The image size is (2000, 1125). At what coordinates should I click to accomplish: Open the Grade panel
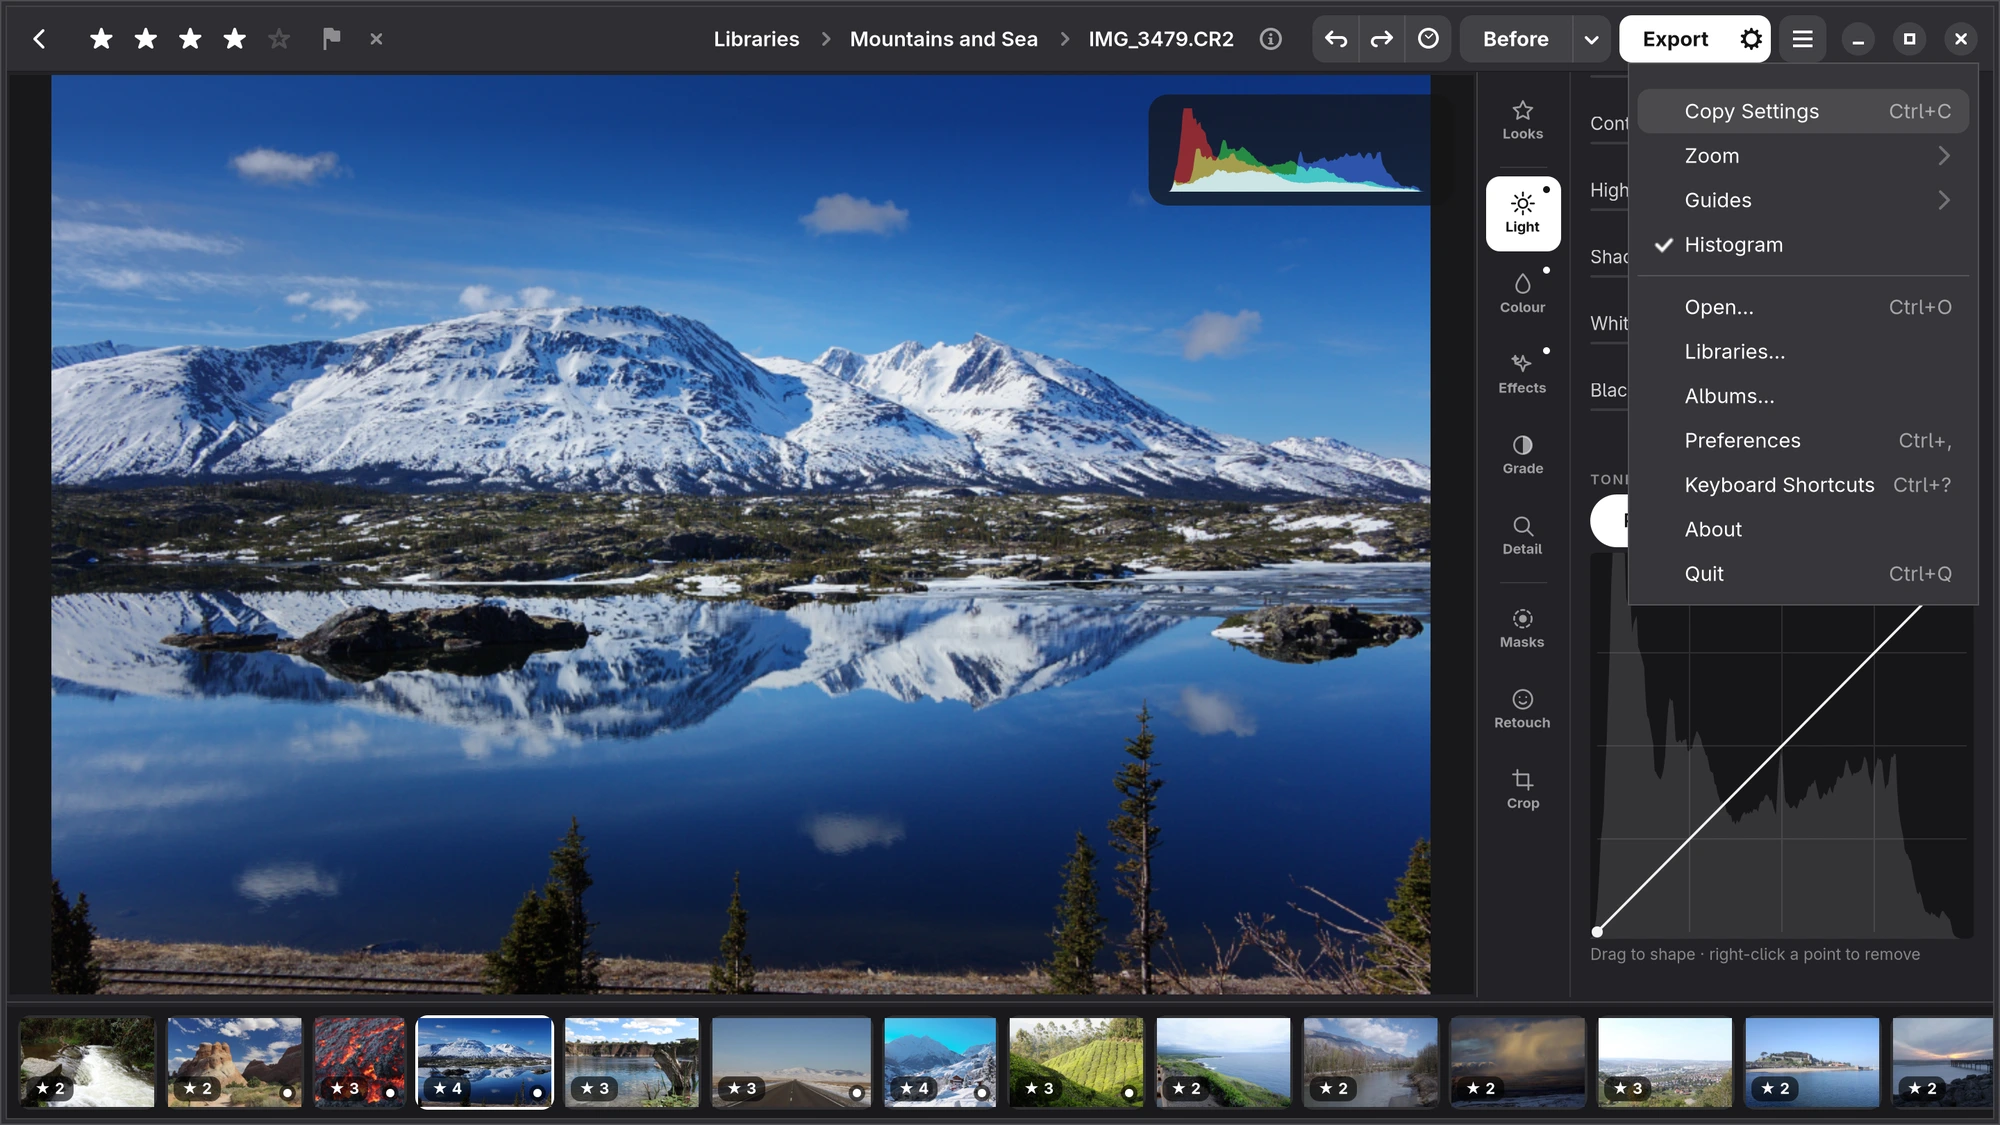point(1522,455)
